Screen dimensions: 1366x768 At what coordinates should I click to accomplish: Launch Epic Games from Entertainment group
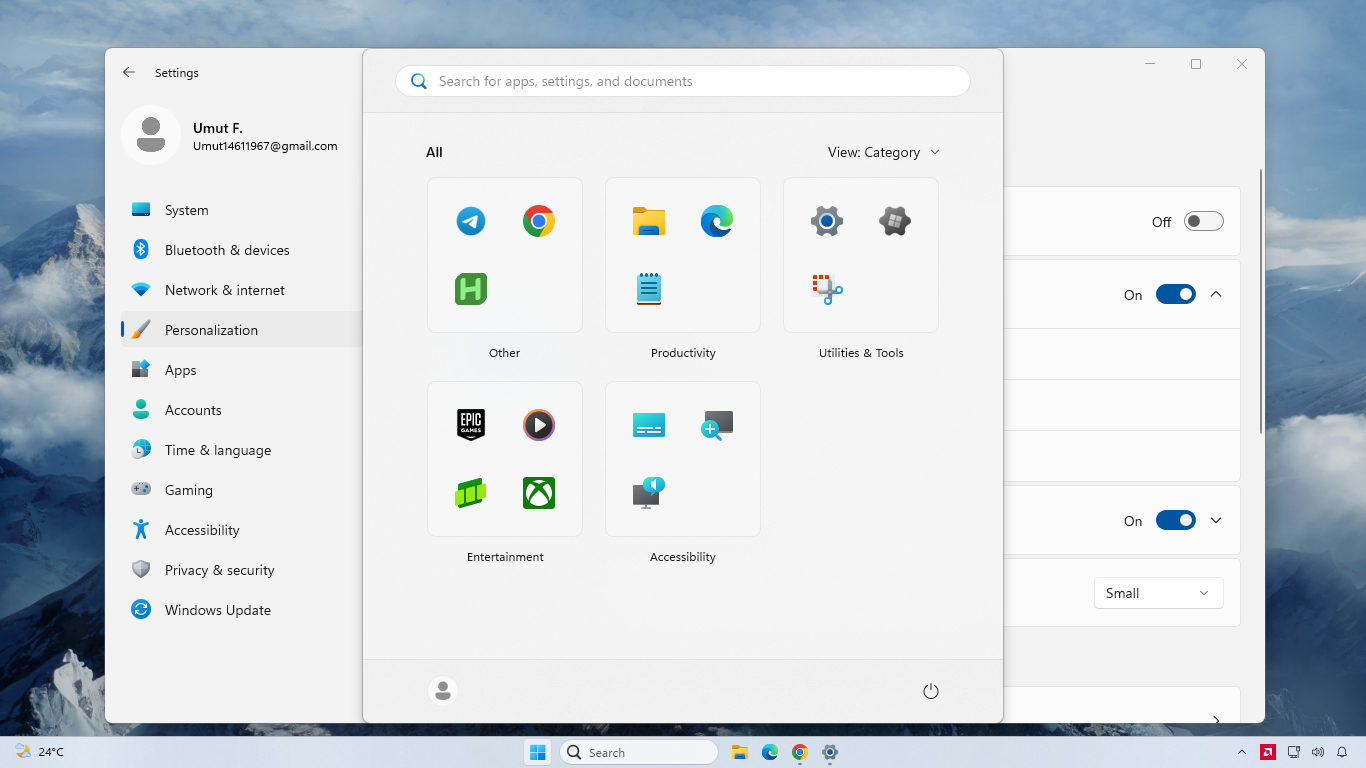pyautogui.click(x=471, y=425)
